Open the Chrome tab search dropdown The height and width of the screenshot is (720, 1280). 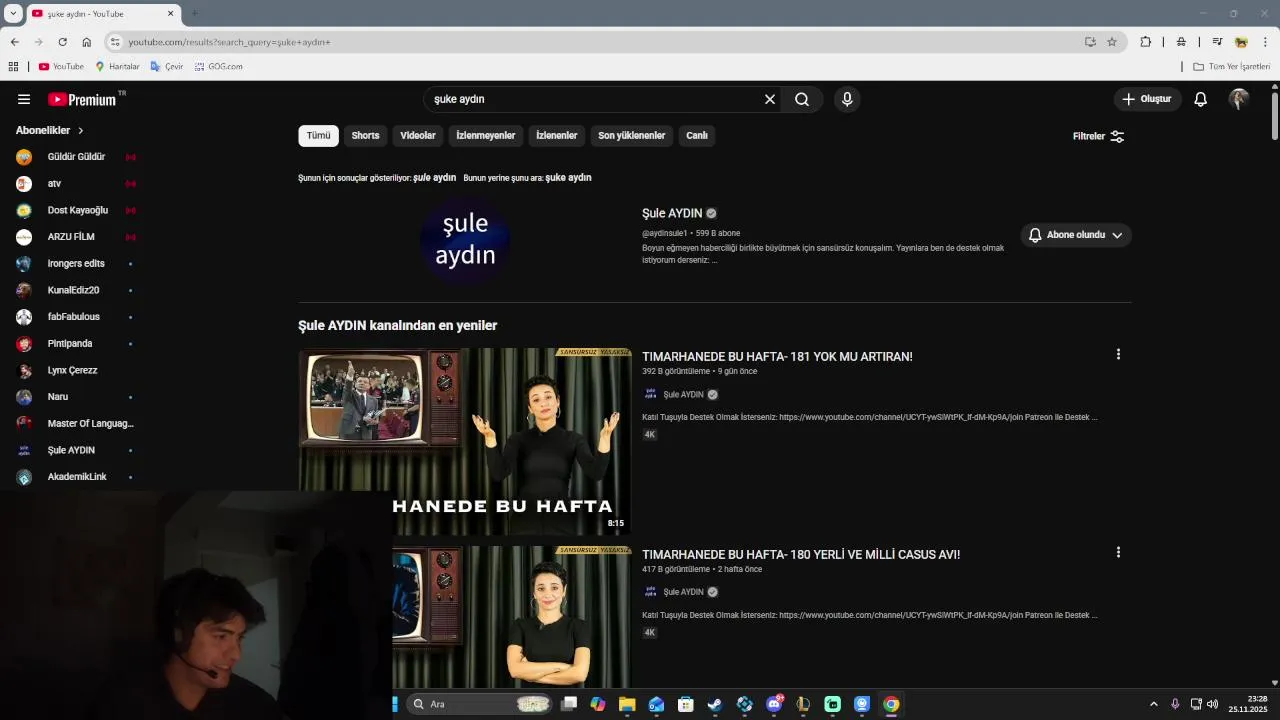pos(13,13)
